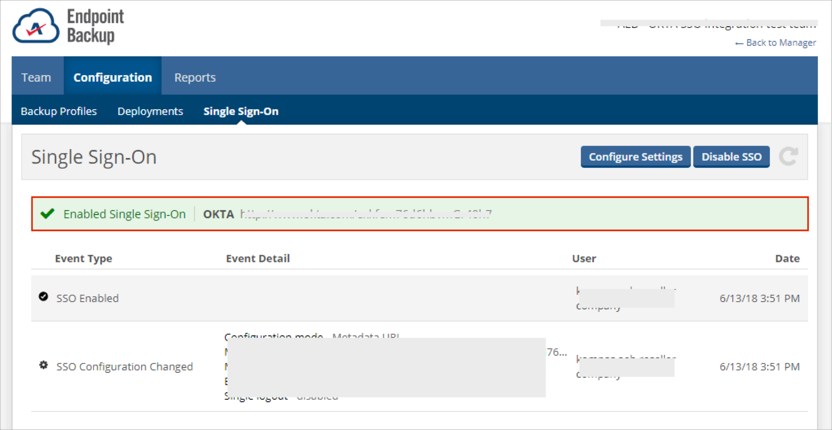Click the SSO Enabled event check icon

click(x=43, y=298)
